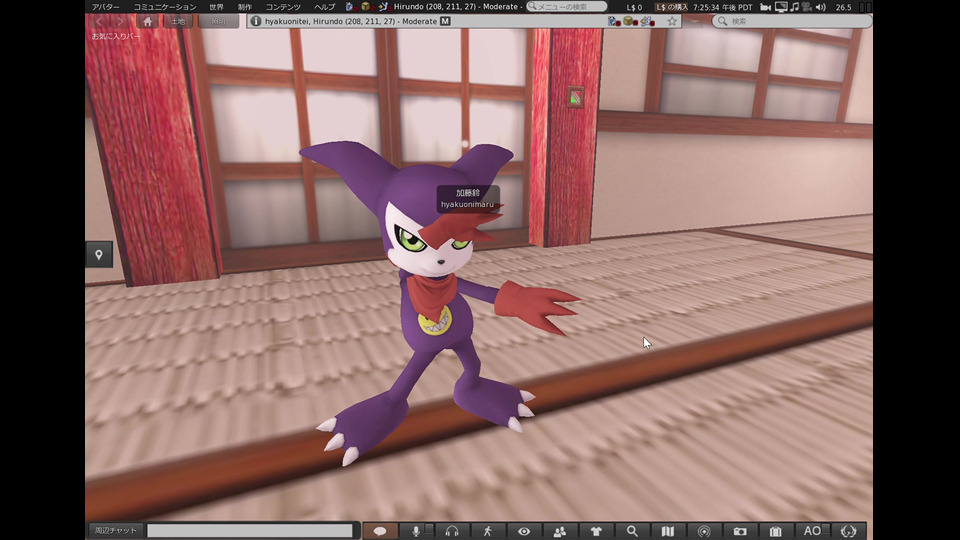
Task: Click the 照明 lighting button
Action: pyautogui.click(x=219, y=21)
